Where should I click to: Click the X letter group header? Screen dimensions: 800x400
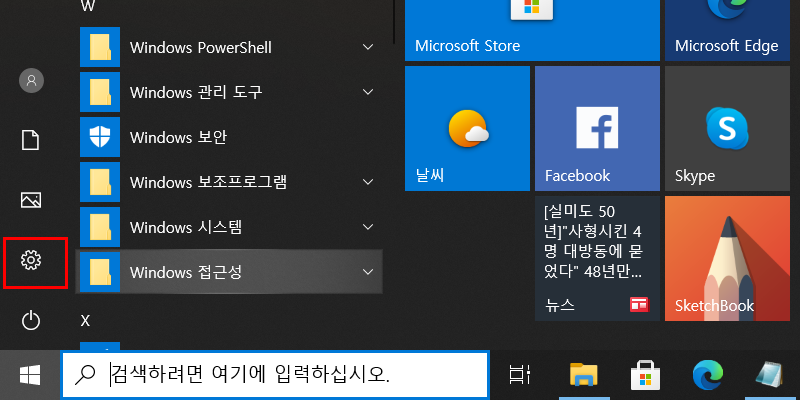pyautogui.click(x=85, y=321)
